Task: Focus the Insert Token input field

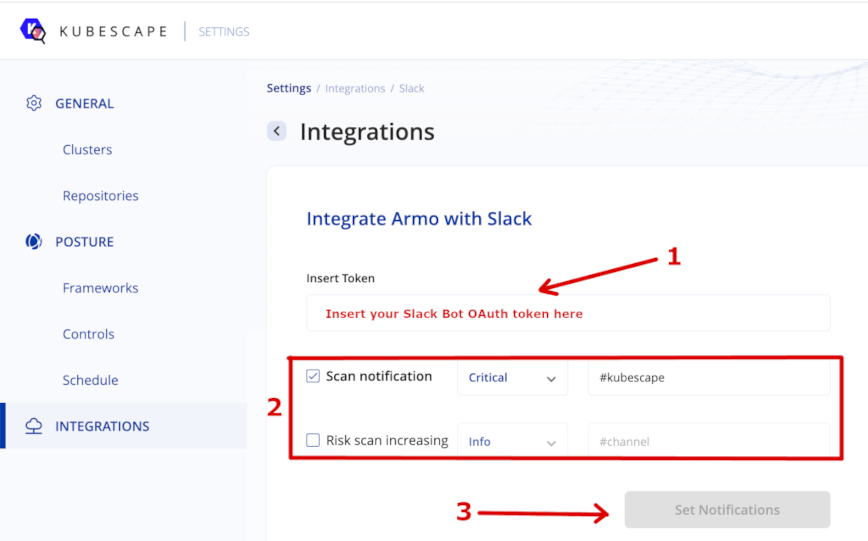Action: click(569, 313)
